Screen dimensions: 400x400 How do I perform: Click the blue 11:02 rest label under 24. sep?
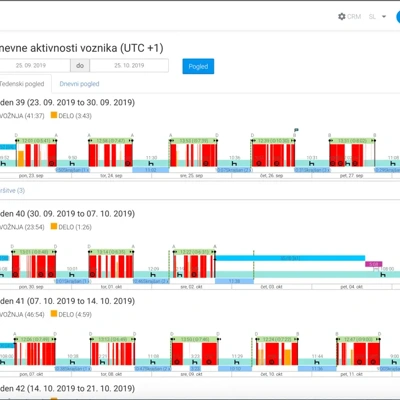(x=151, y=170)
